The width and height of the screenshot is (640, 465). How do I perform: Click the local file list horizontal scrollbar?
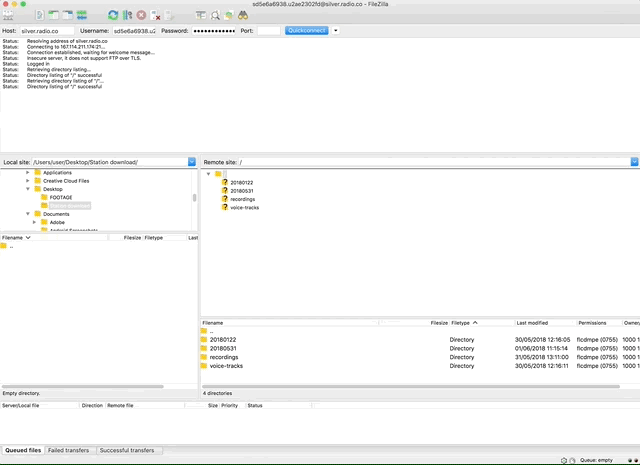pyautogui.click(x=83, y=386)
